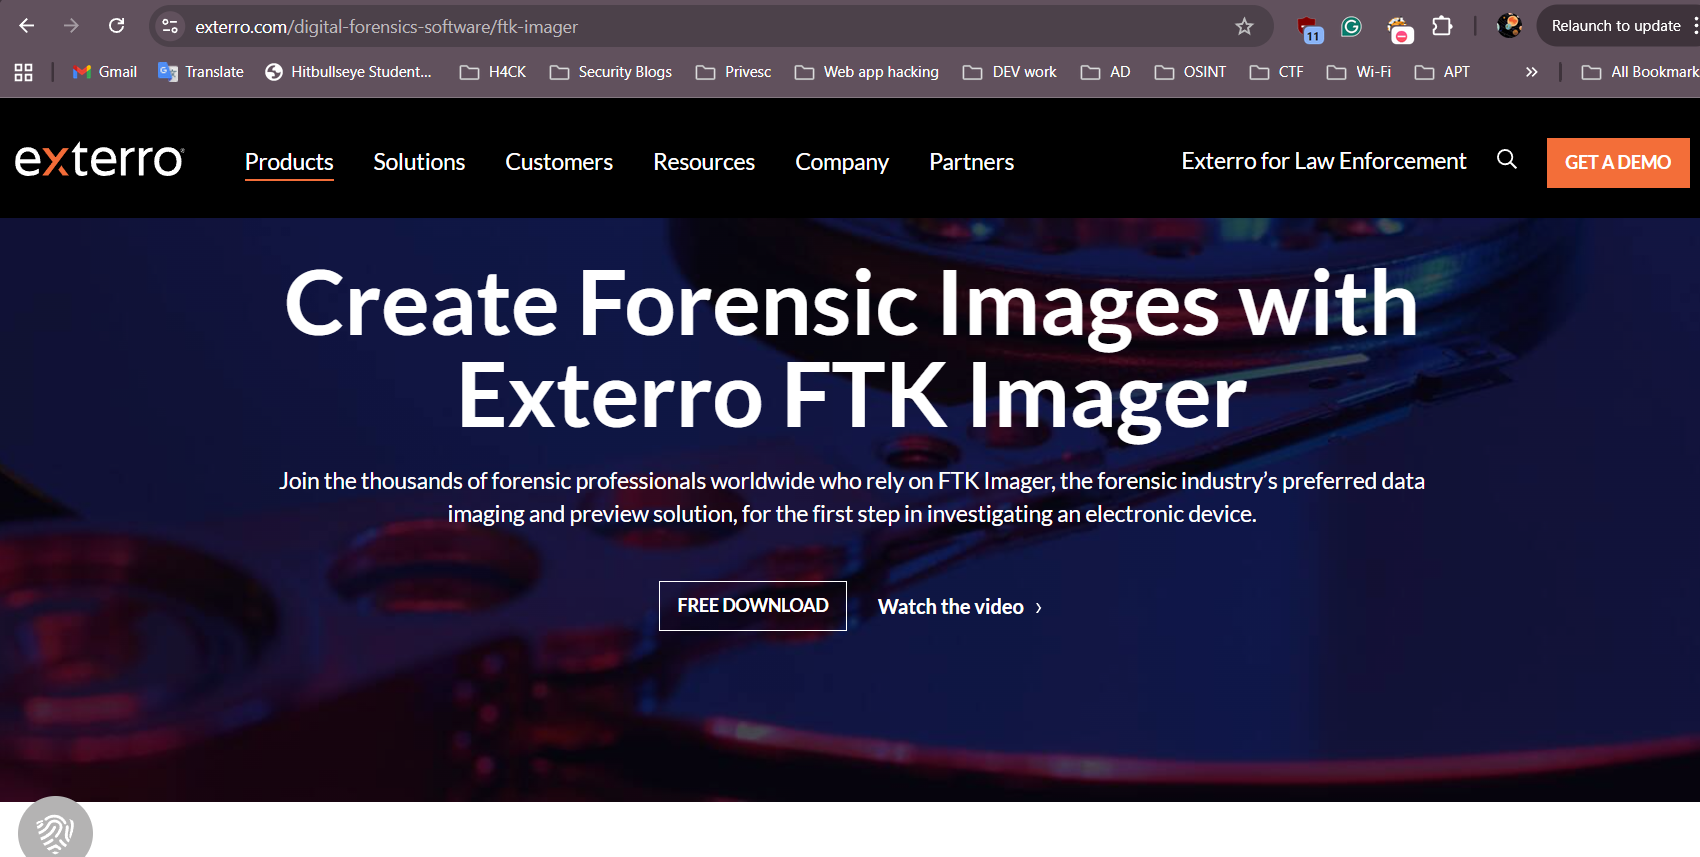Follow the Watch the video link
The width and height of the screenshot is (1700, 857).
[x=960, y=607]
